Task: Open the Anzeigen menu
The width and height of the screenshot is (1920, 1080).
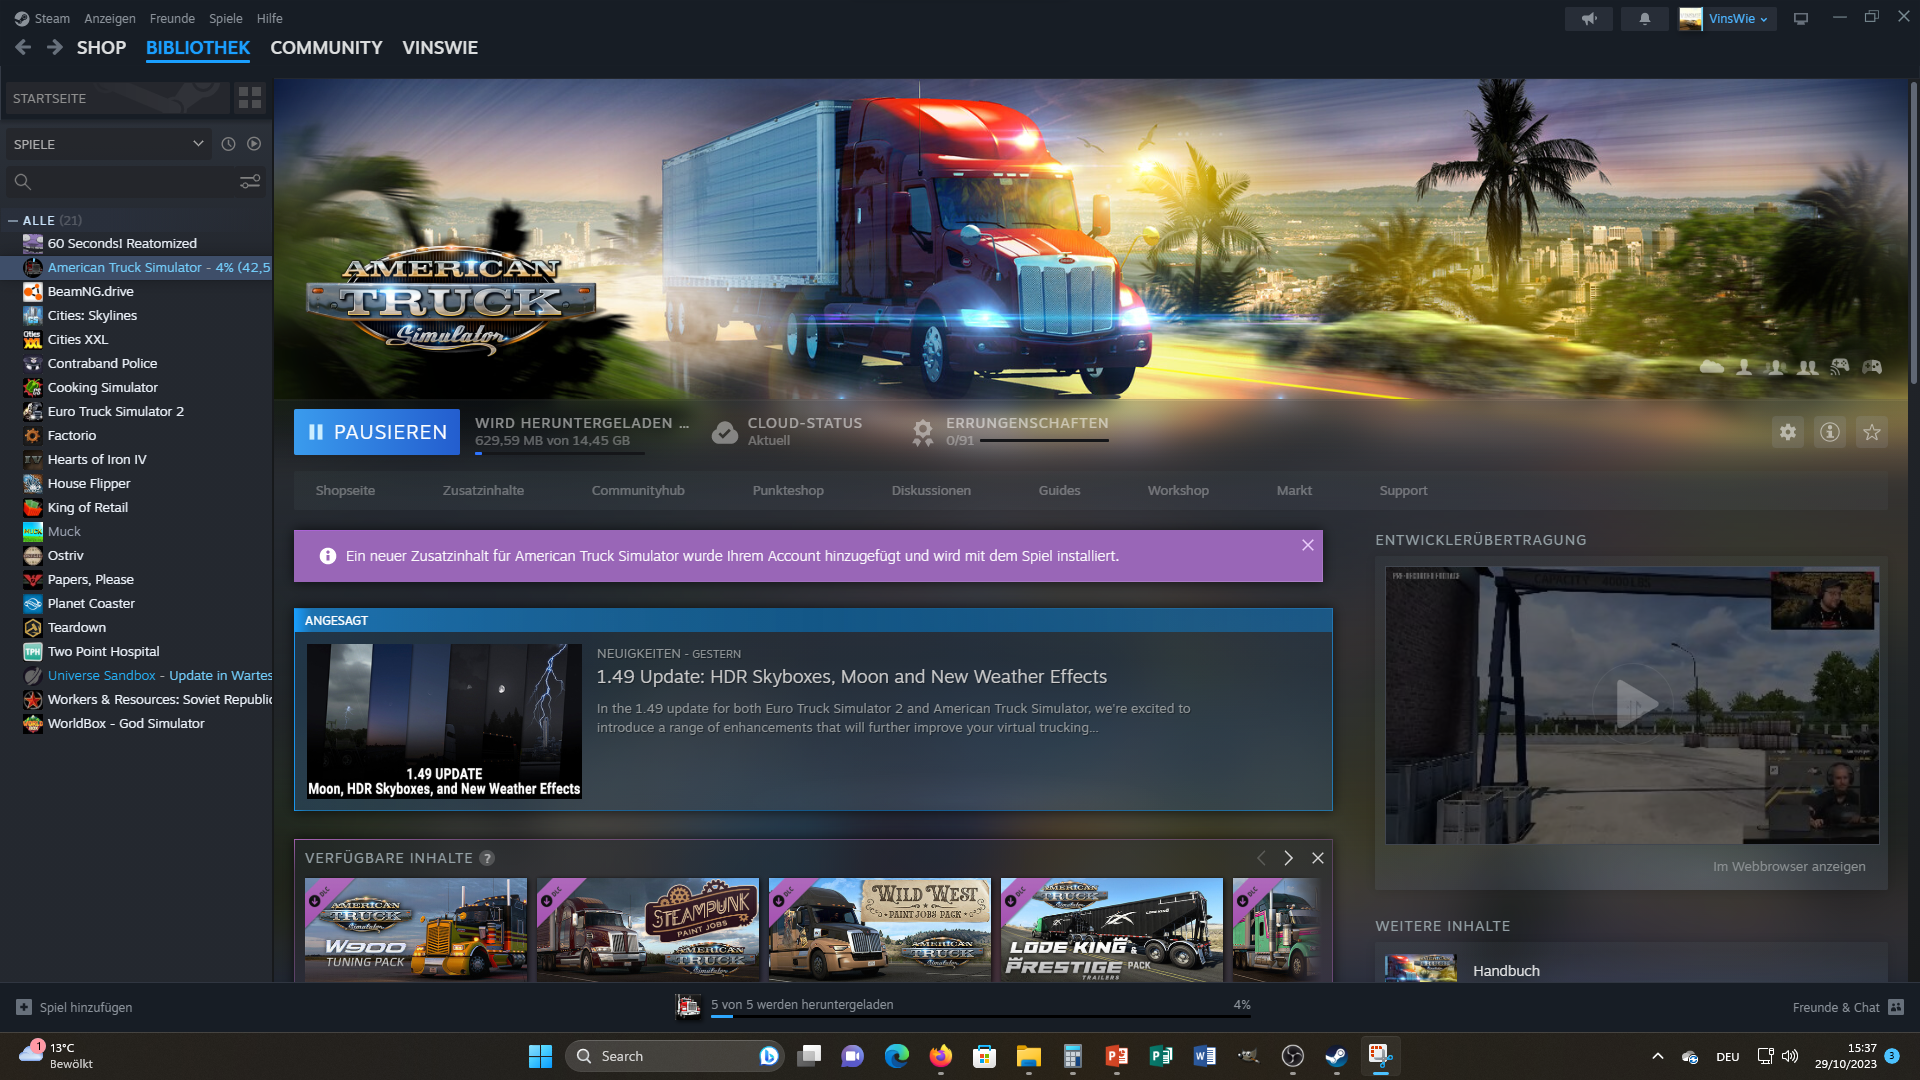Action: coord(110,18)
